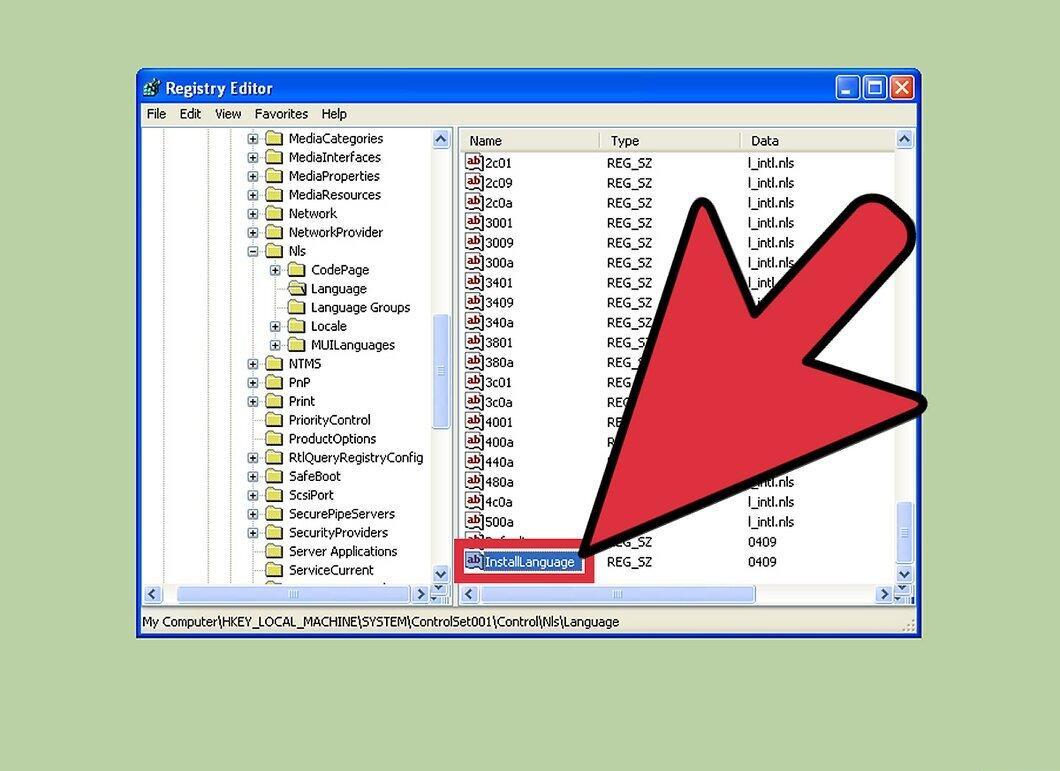Open the Favorites menu

[x=281, y=114]
